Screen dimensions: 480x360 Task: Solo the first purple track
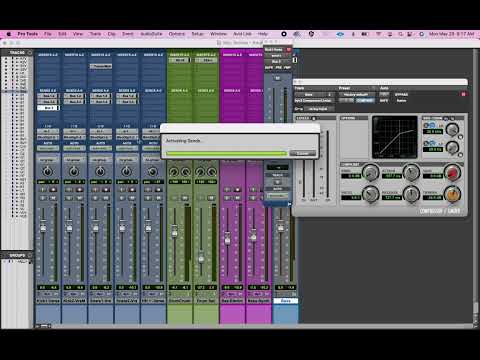[227, 198]
